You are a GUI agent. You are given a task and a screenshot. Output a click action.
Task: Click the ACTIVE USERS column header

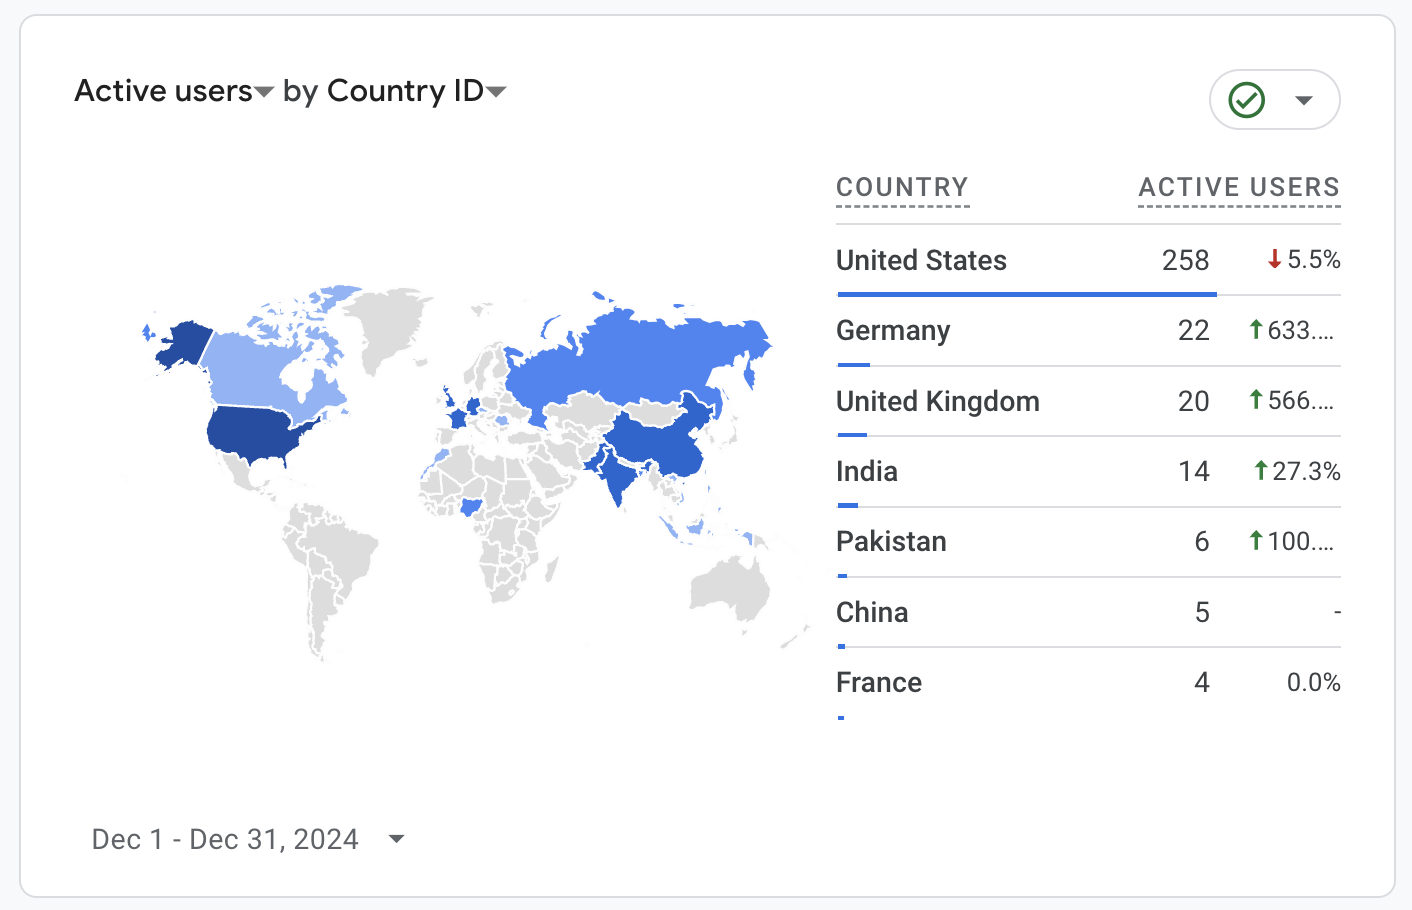pos(1239,187)
